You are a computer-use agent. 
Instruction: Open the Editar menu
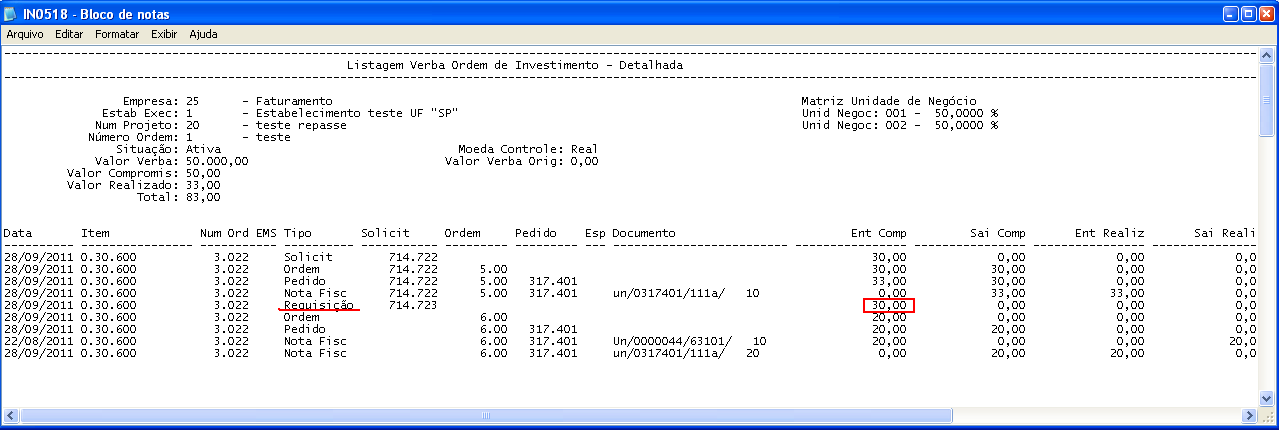click(x=70, y=34)
